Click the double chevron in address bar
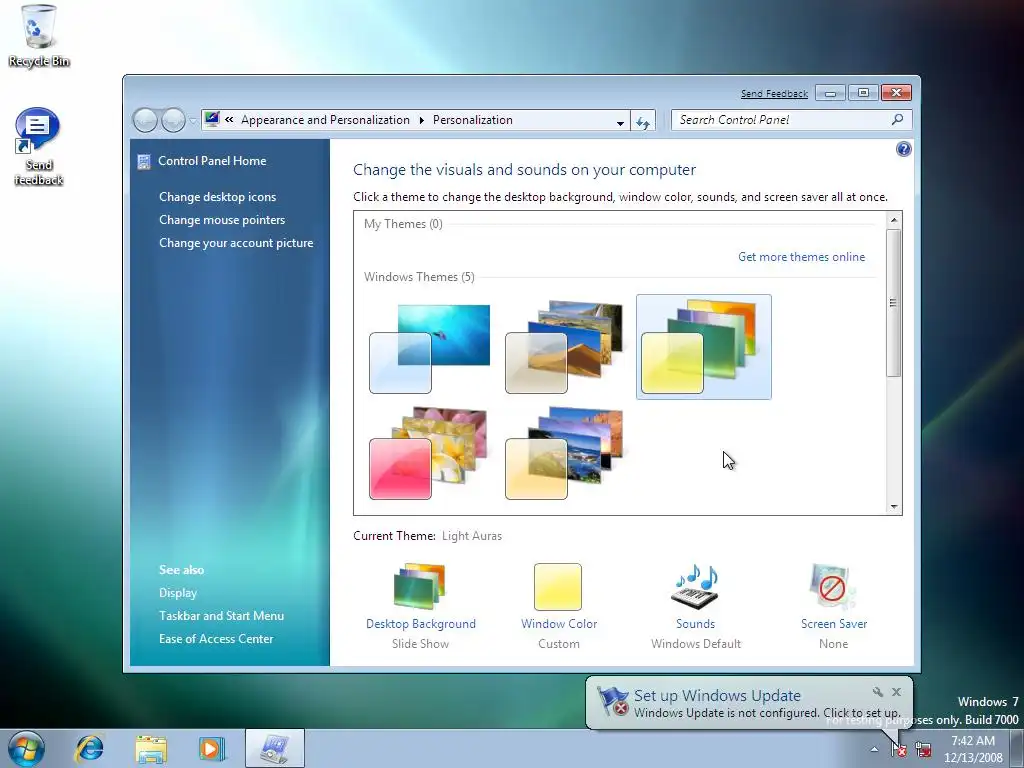The height and width of the screenshot is (768, 1024). click(229, 120)
